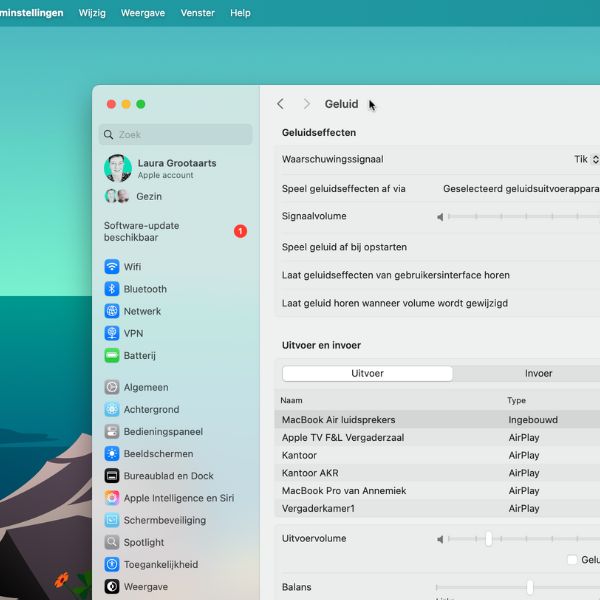Open Wifi settings in sidebar

coord(112,267)
